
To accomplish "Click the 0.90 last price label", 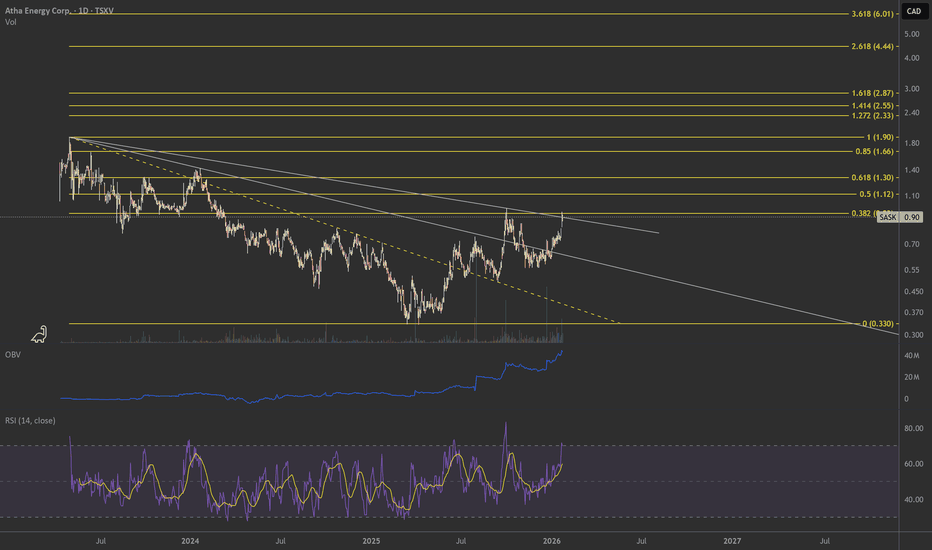I will (x=912, y=218).
